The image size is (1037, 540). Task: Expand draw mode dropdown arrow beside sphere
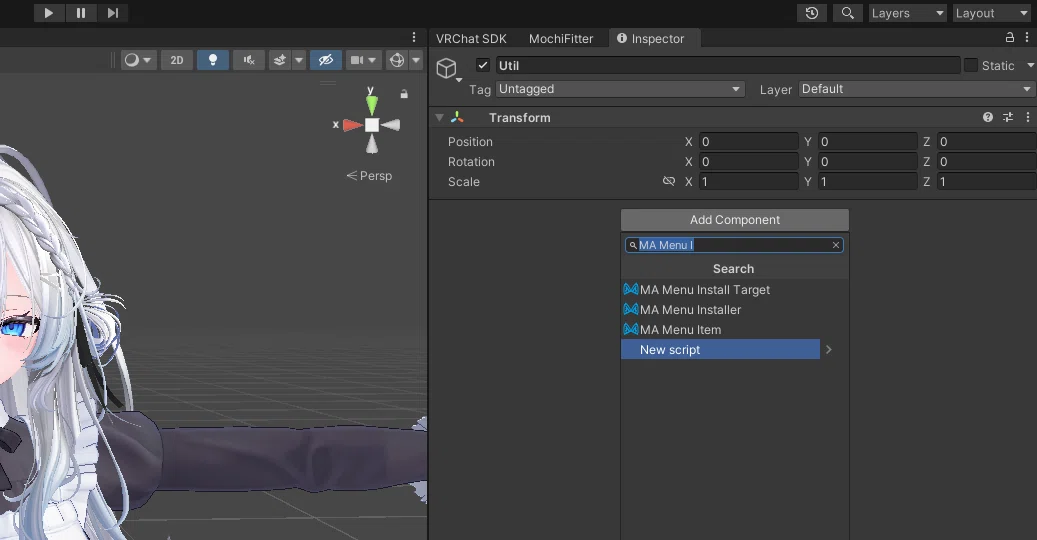(147, 60)
